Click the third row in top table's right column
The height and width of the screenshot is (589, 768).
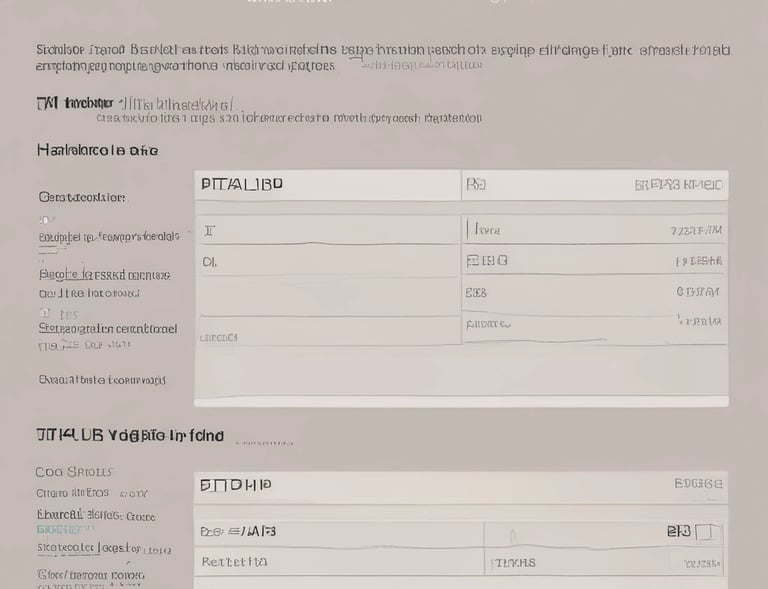tap(594, 292)
